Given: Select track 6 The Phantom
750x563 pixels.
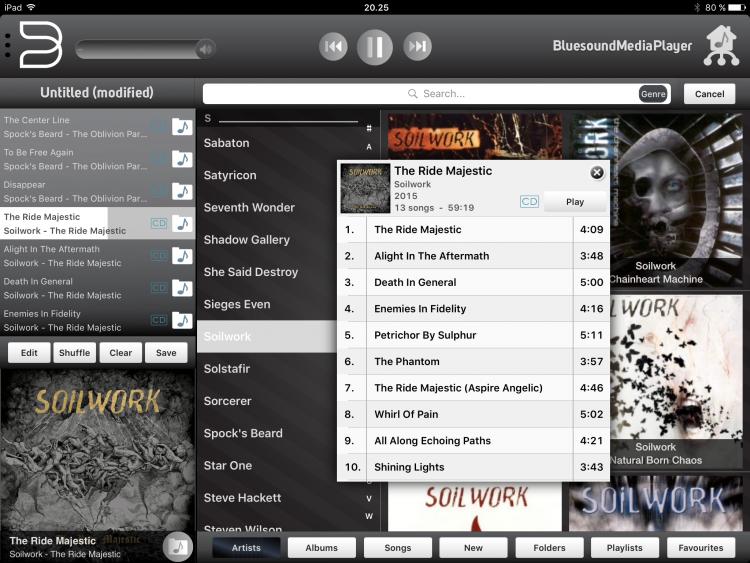Looking at the screenshot, I should point(474,362).
